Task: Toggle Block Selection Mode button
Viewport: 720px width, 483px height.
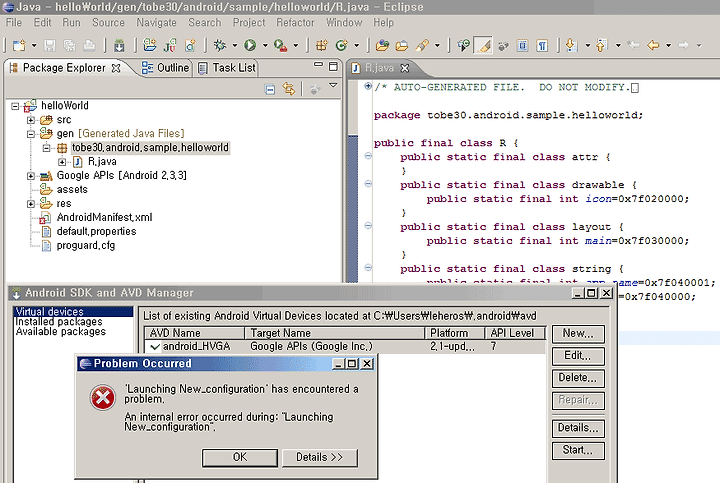Action: point(523,45)
